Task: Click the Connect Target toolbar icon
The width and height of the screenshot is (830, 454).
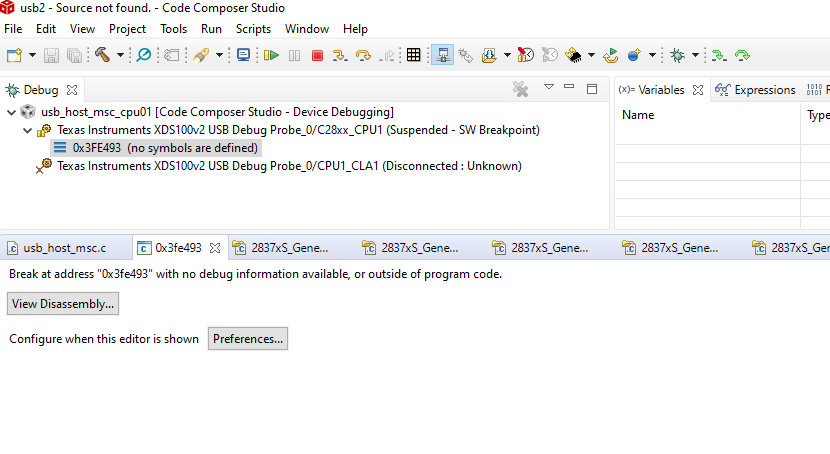Action: pyautogui.click(x=441, y=55)
